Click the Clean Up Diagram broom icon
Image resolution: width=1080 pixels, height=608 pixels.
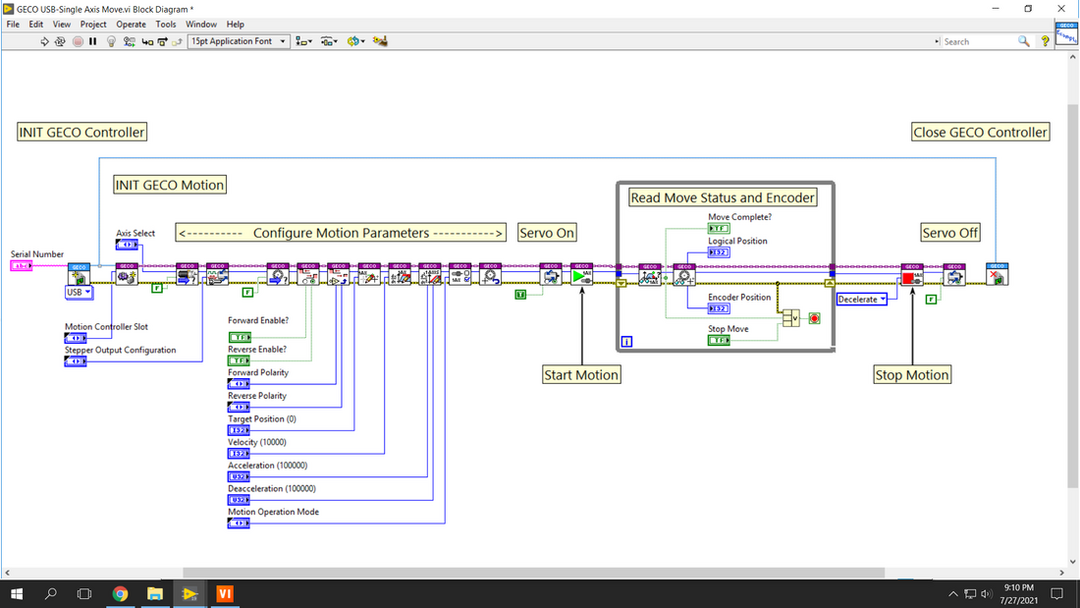[380, 42]
